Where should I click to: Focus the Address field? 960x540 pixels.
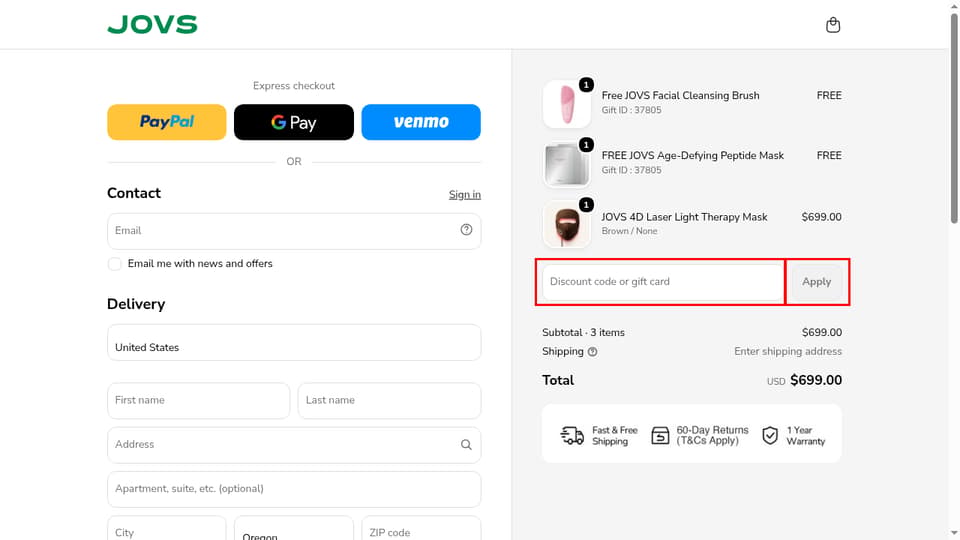point(294,444)
